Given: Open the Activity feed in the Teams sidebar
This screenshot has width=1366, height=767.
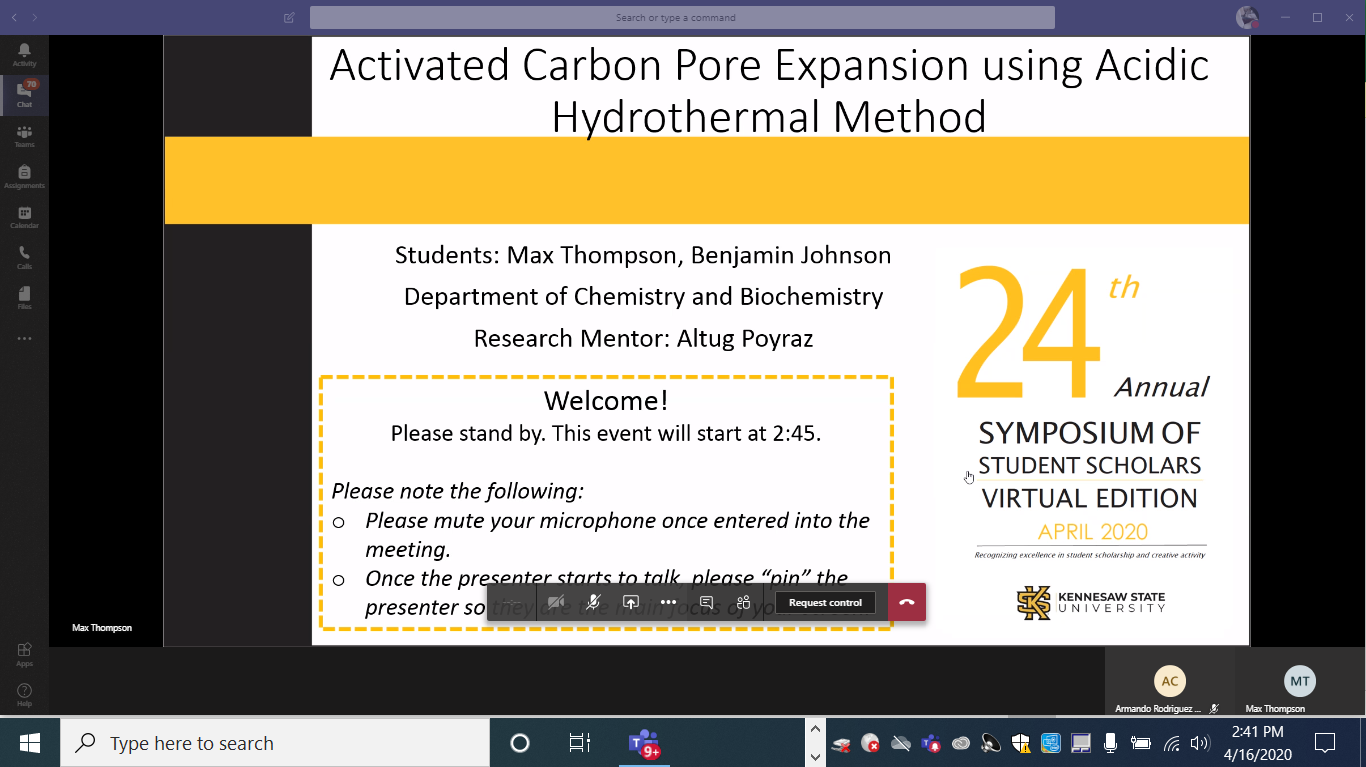Looking at the screenshot, I should pos(24,54).
